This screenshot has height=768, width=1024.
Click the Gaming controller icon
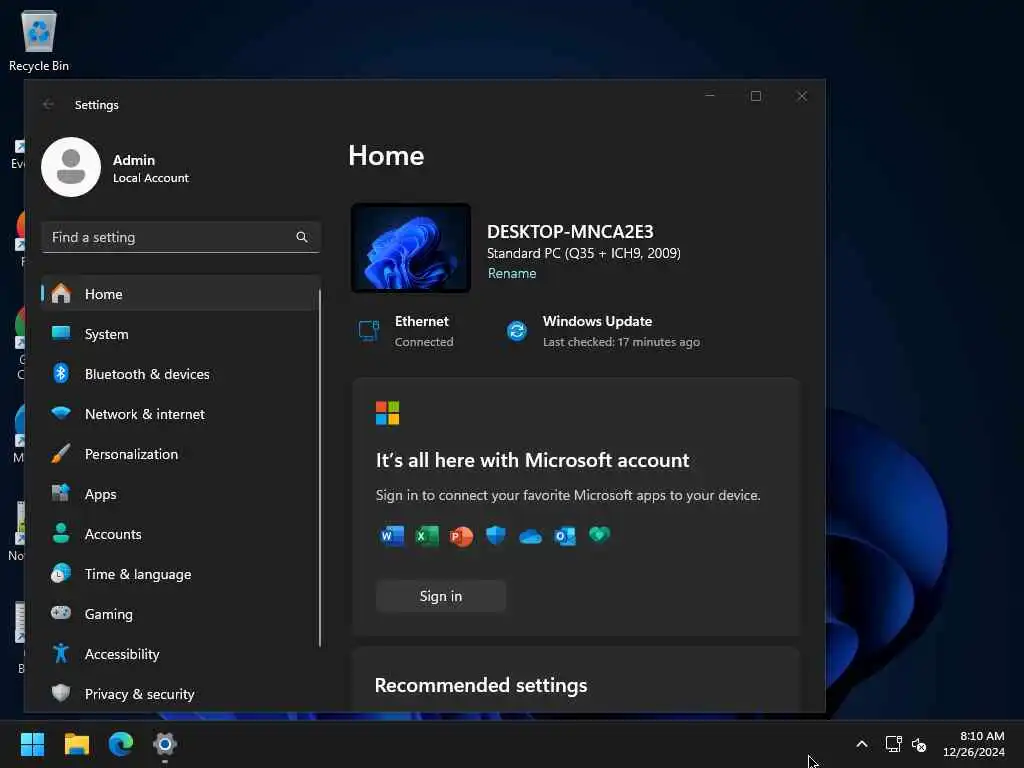61,613
